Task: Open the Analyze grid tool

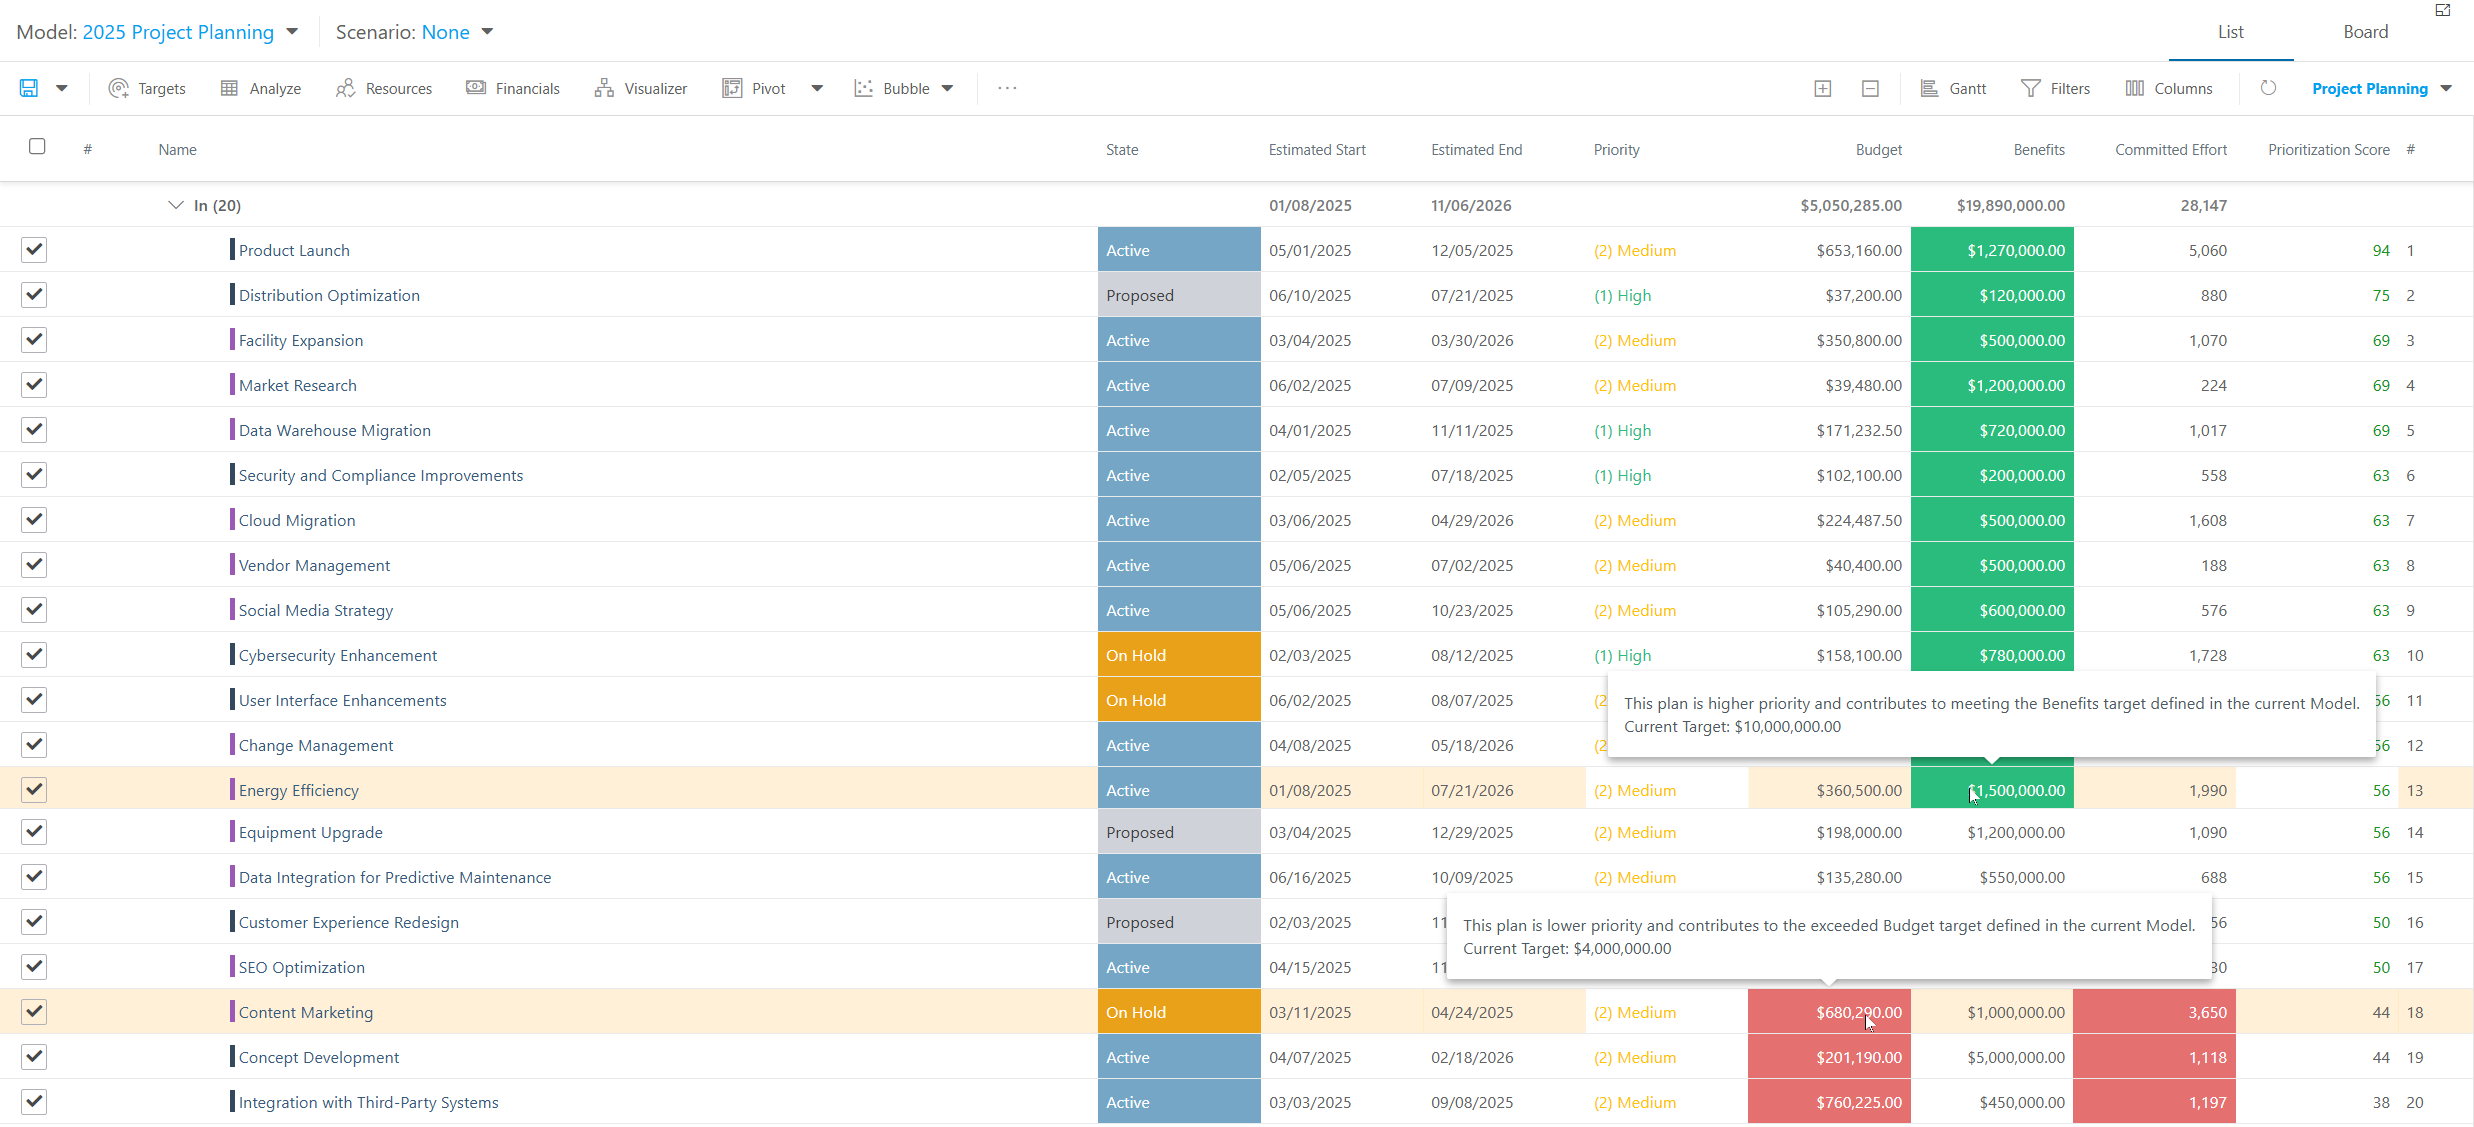Action: (260, 88)
